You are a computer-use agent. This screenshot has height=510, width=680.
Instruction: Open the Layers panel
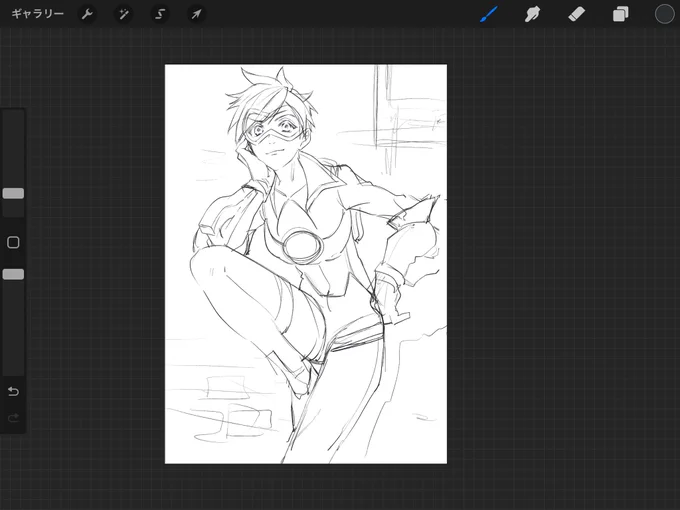[621, 14]
